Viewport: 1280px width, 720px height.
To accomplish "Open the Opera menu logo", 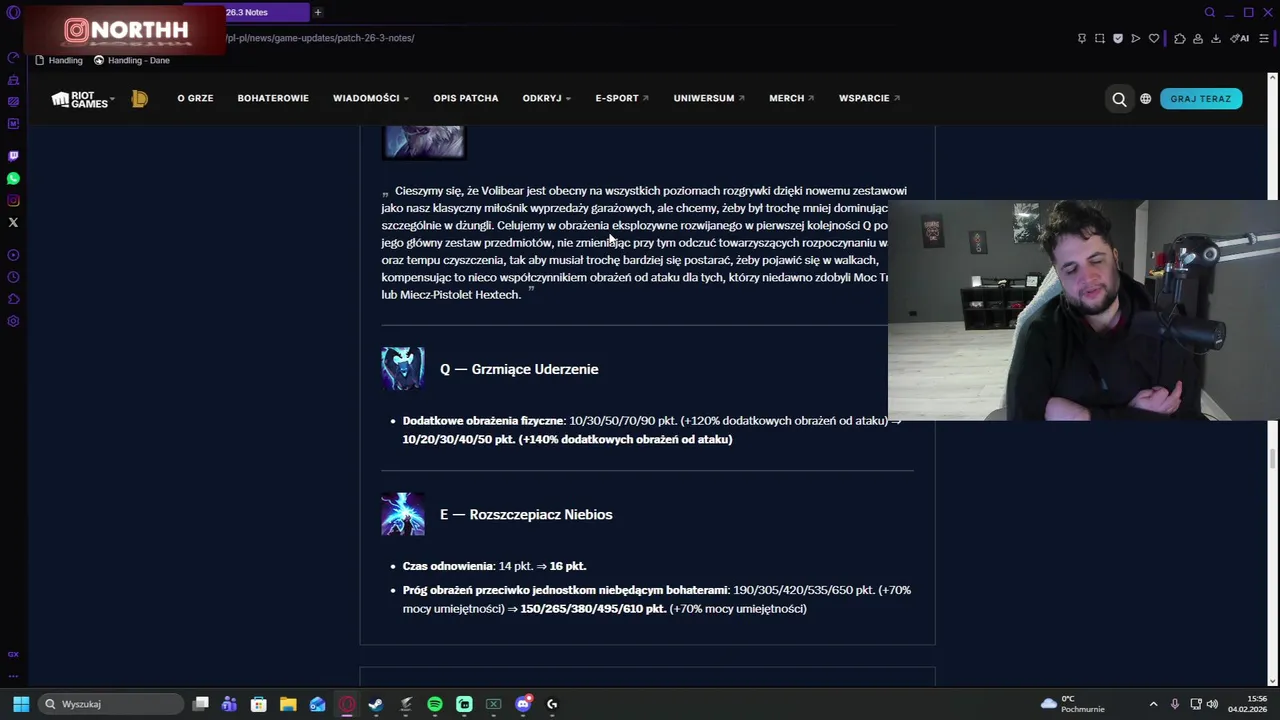I will (13, 12).
